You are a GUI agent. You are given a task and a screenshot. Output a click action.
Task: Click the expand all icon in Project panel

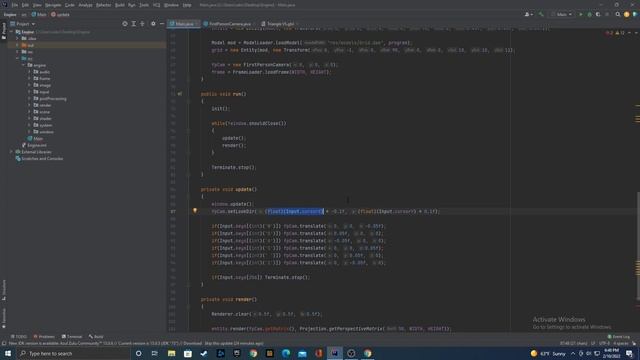[x=133, y=24]
